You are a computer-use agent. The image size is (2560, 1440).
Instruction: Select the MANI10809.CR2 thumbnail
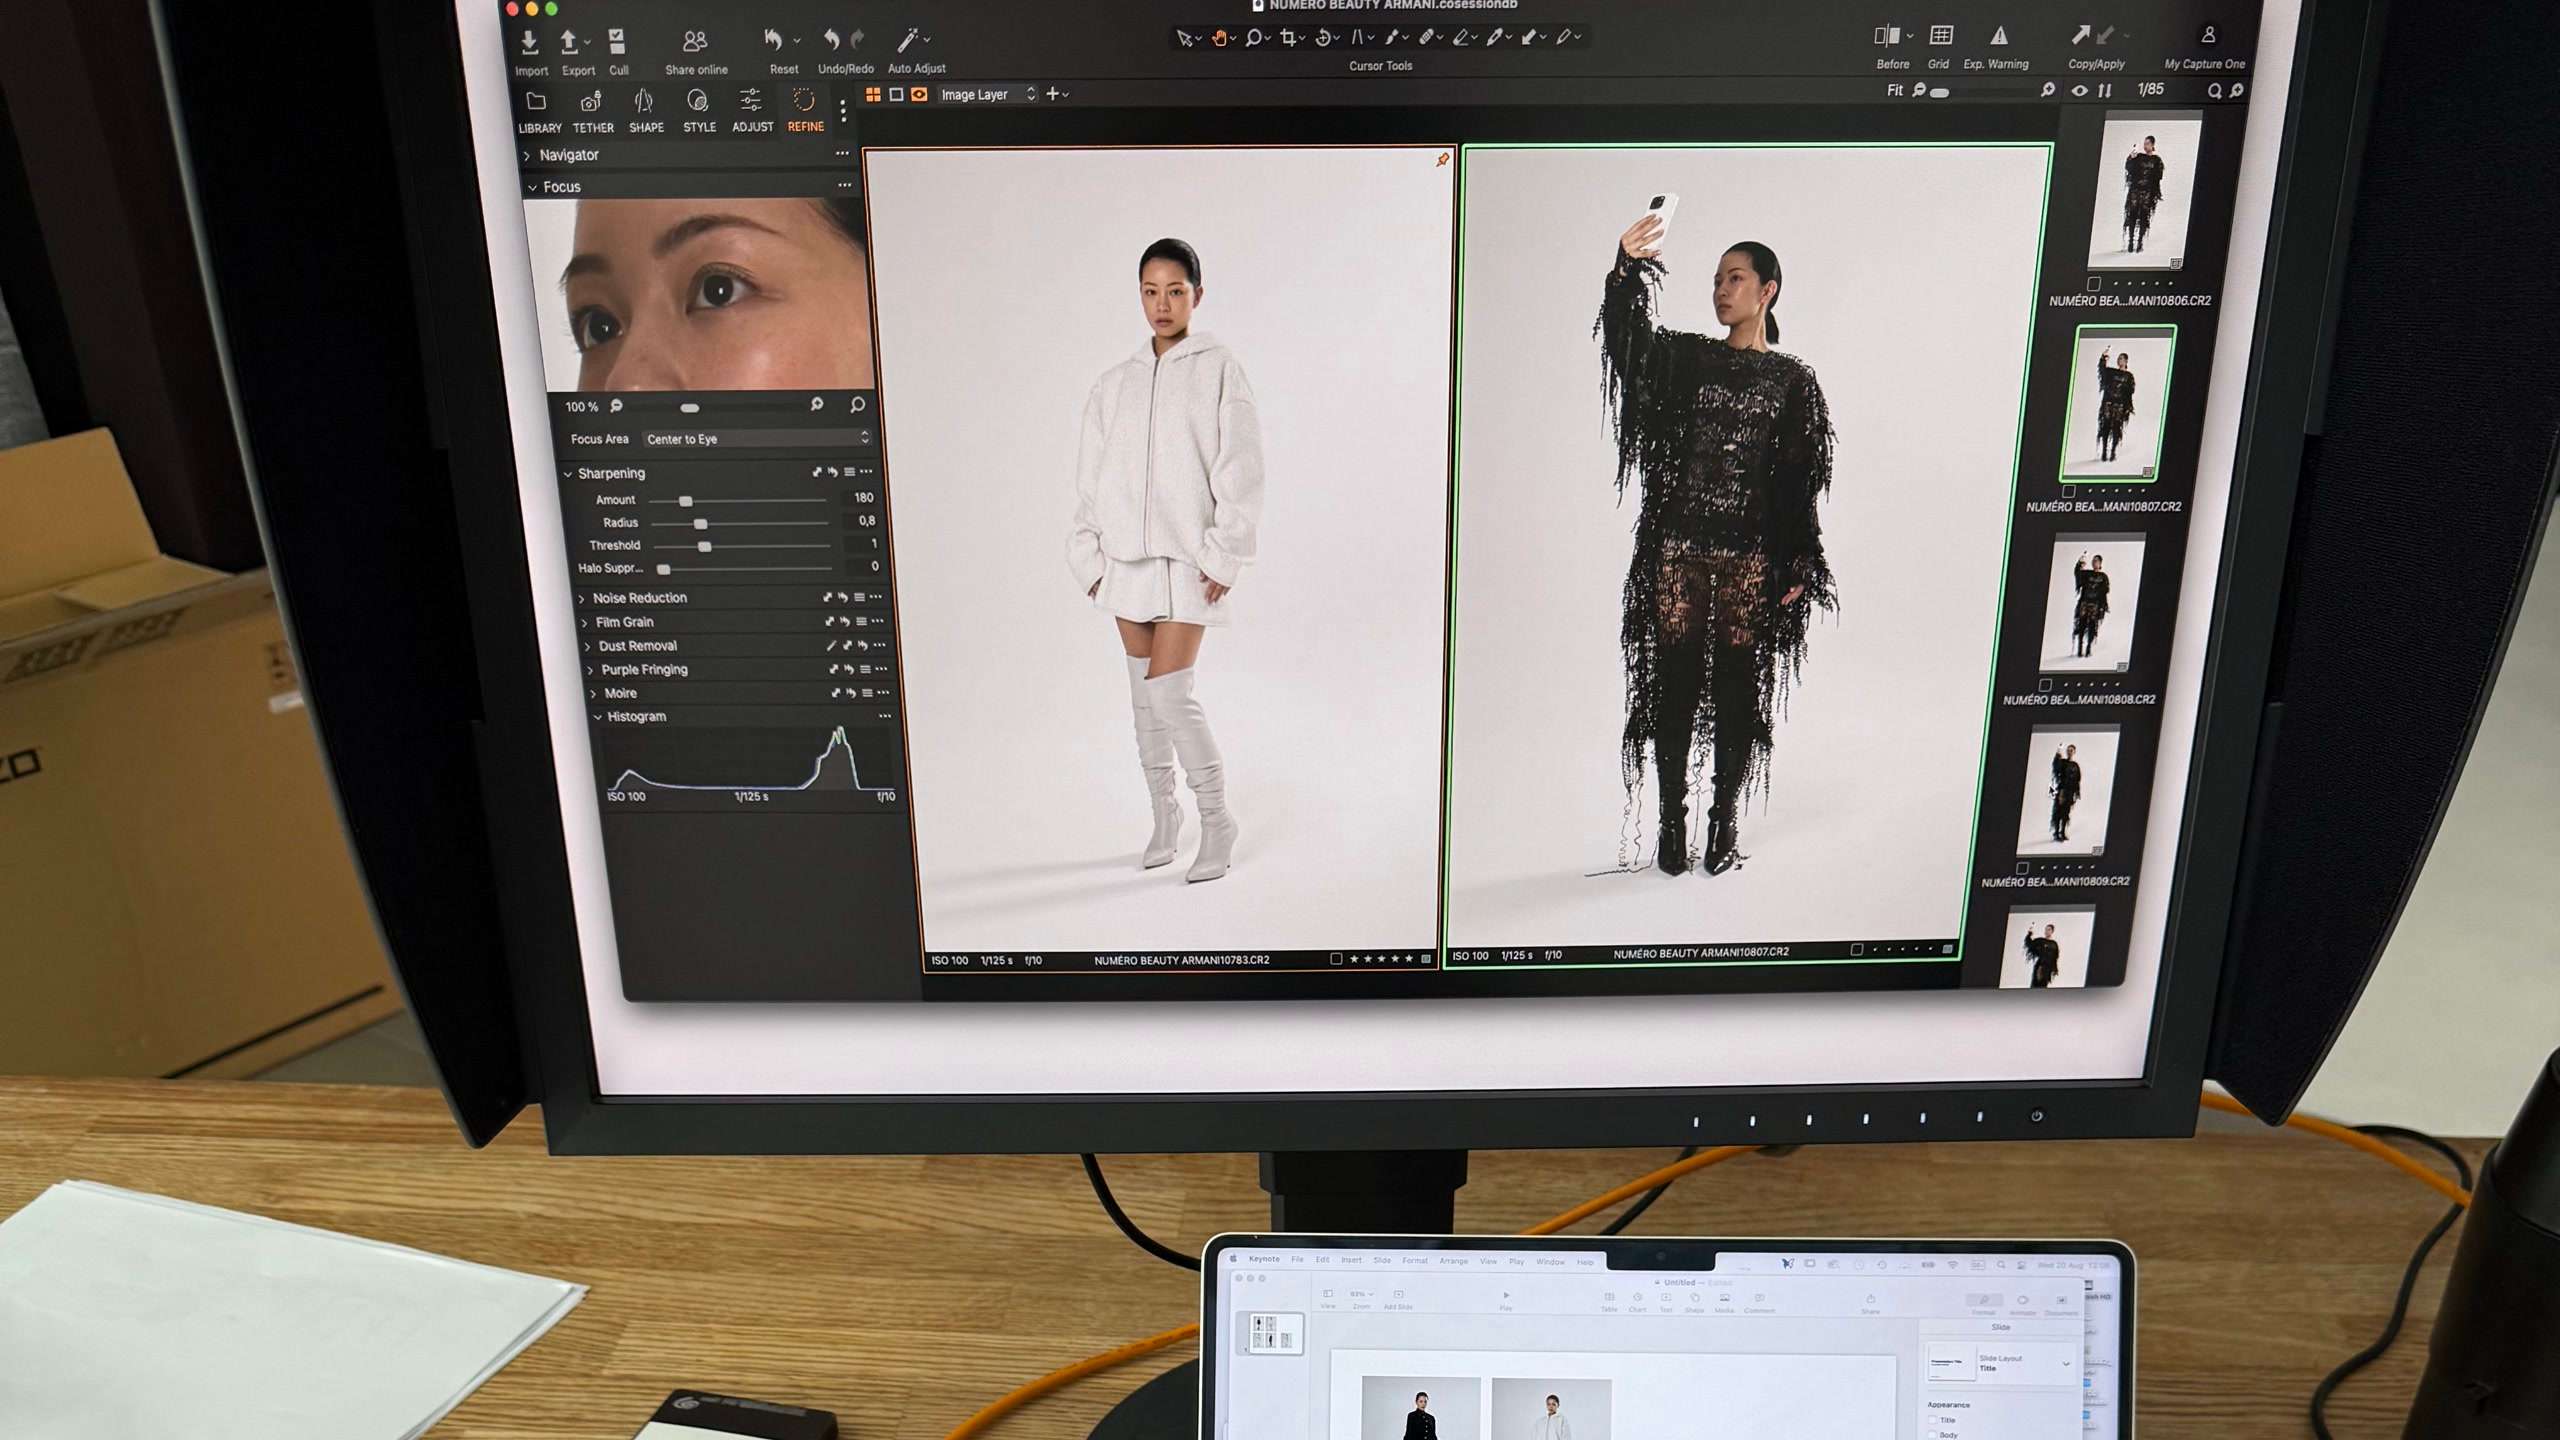2065,791
